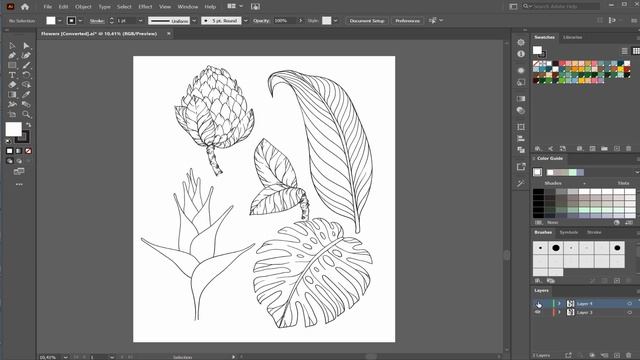Open stroke weight dropdown
This screenshot has height=360, width=640.
140,20
